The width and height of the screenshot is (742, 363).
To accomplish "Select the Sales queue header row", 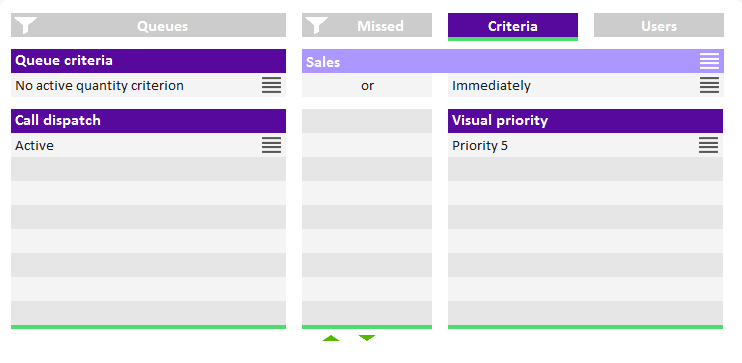I will click(512, 61).
